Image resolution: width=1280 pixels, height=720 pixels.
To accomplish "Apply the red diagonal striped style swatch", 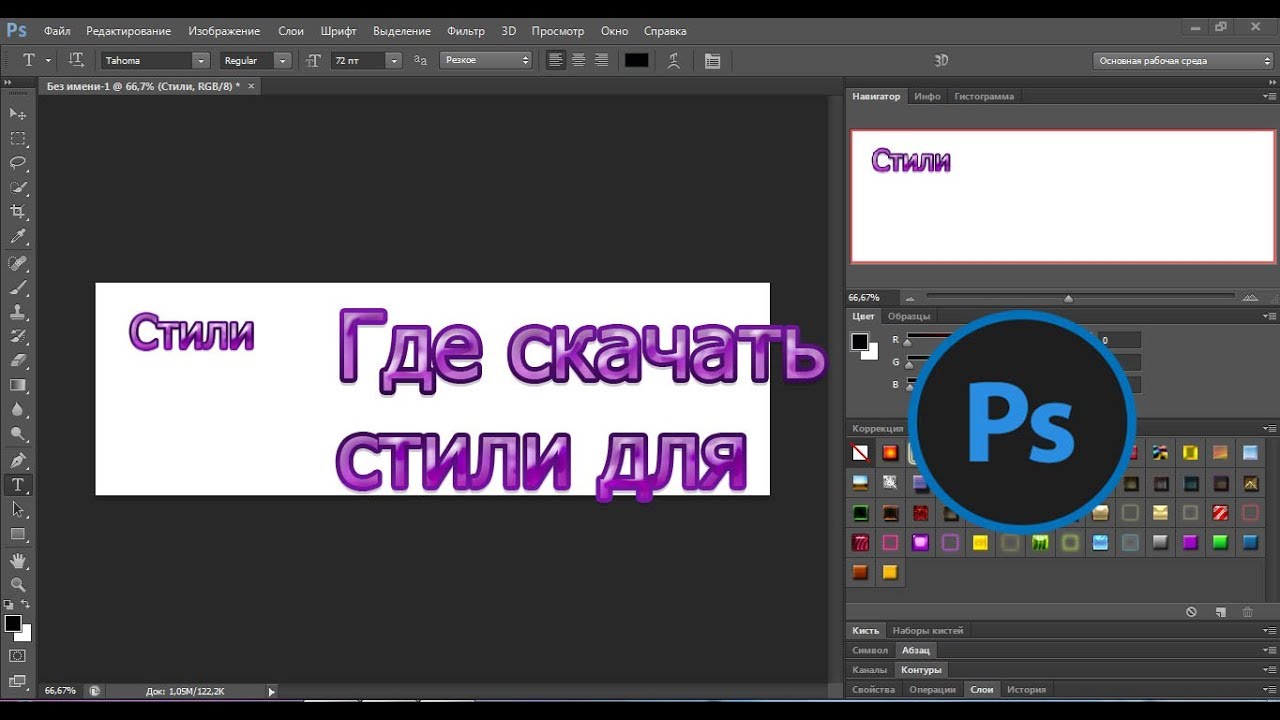I will click(1220, 513).
